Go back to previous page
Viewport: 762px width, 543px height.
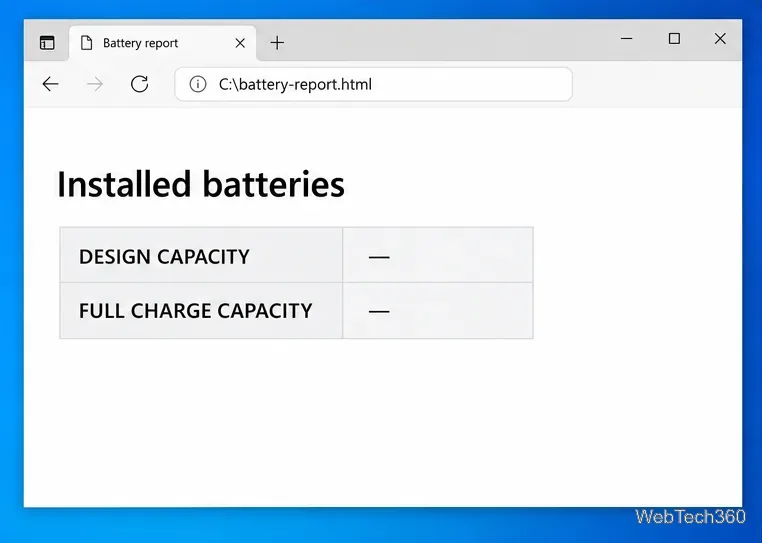(51, 84)
